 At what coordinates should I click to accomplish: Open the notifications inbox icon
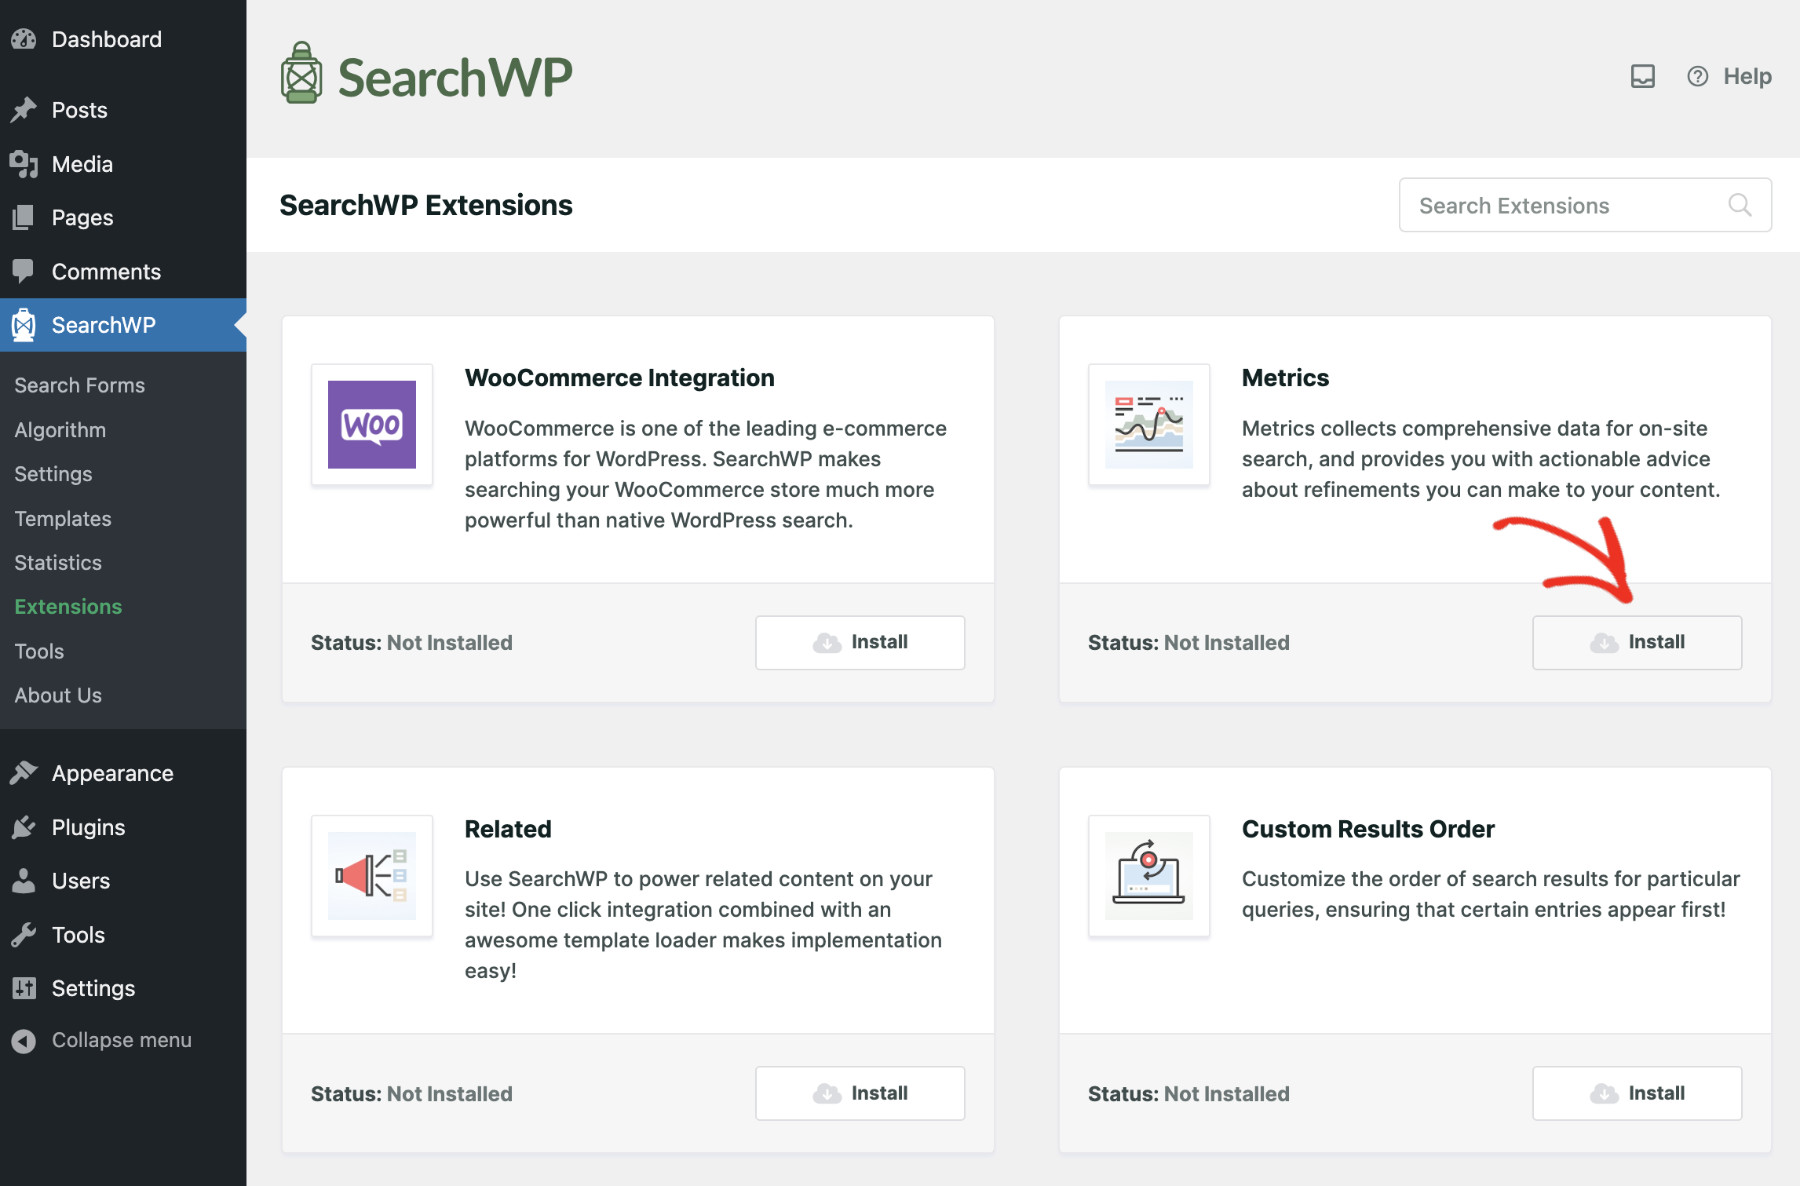pos(1643,76)
